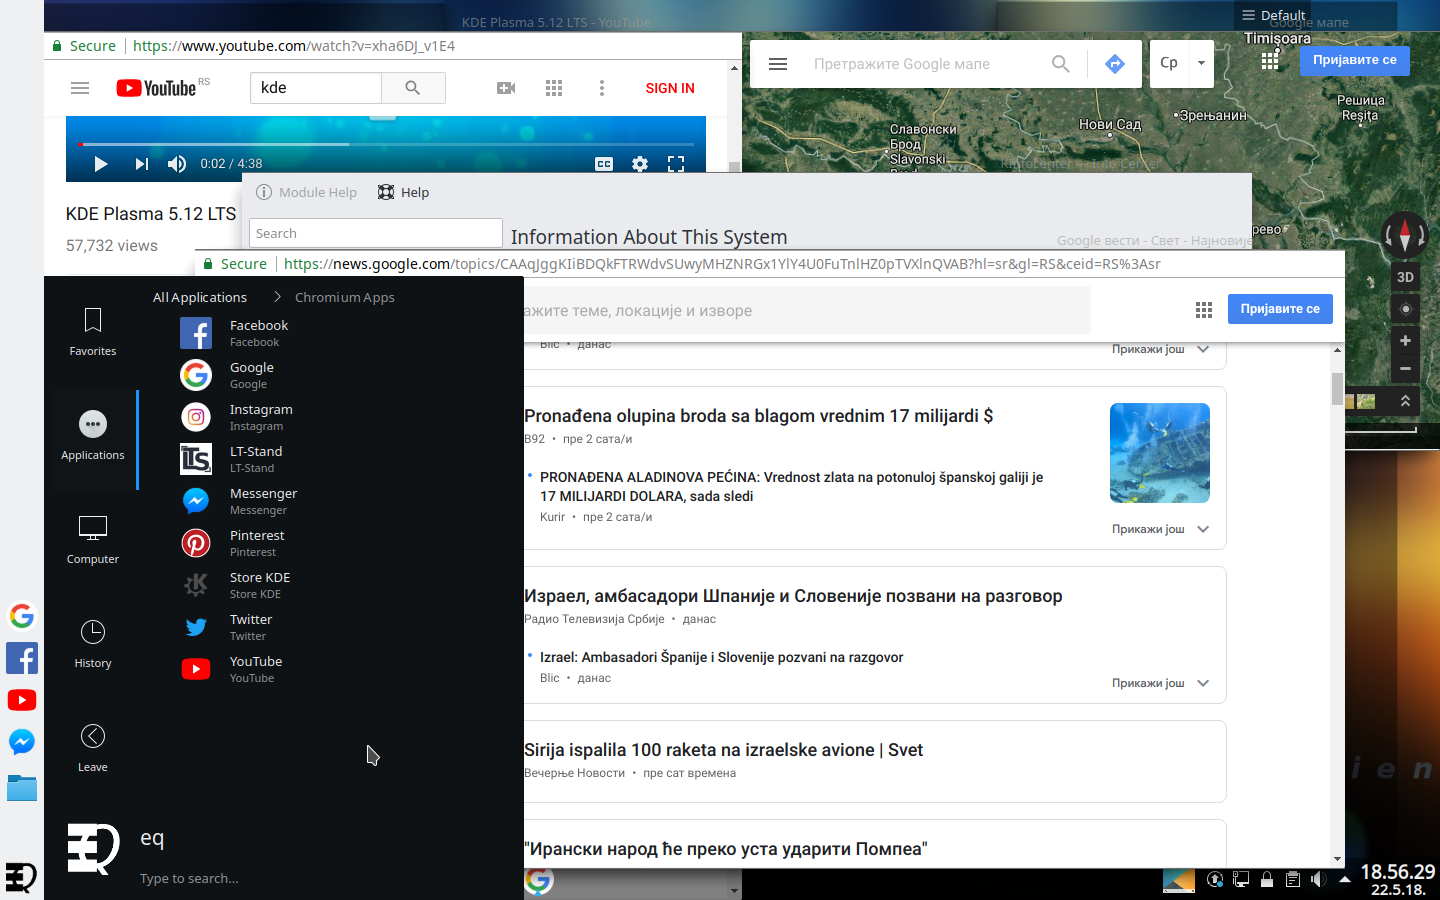Screen dimensions: 1440x900
Task: Open the YouTube settings three-dot menu
Action: coord(602,88)
